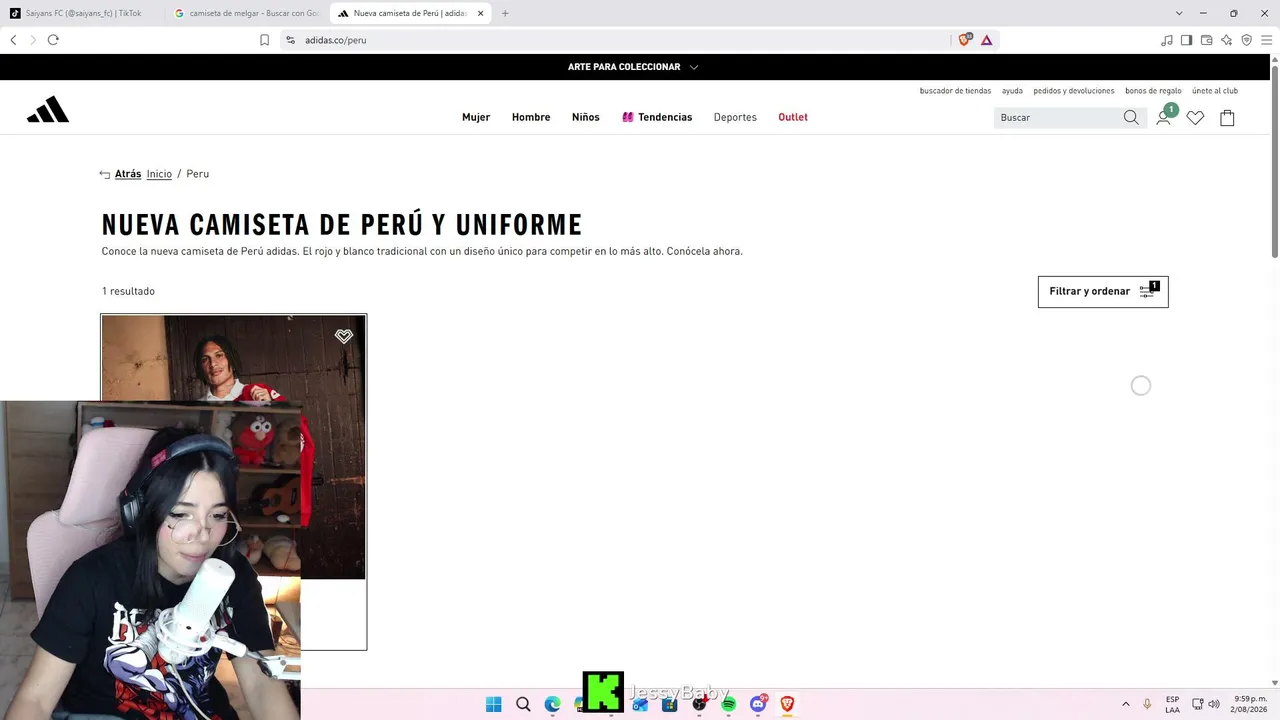Select the Nueva camiseta de Perú adidas tab

(x=410, y=13)
